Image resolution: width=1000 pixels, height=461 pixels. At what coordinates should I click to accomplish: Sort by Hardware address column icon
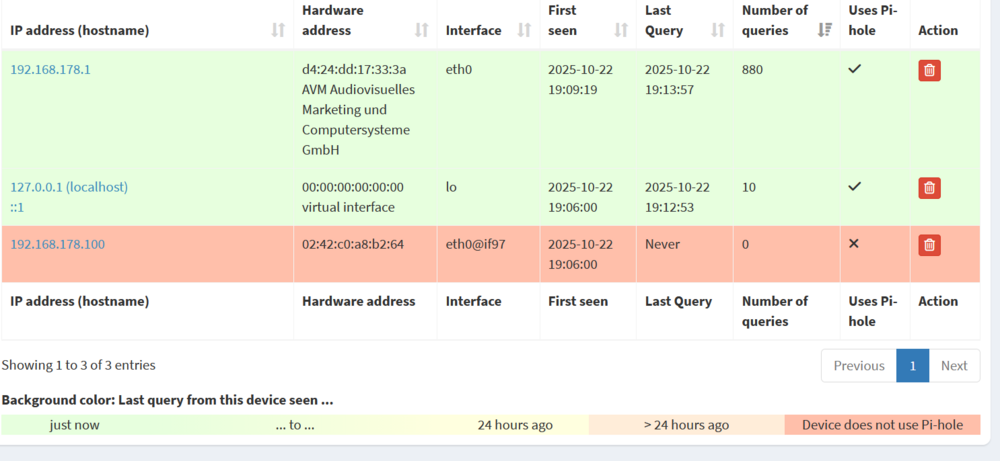click(422, 30)
